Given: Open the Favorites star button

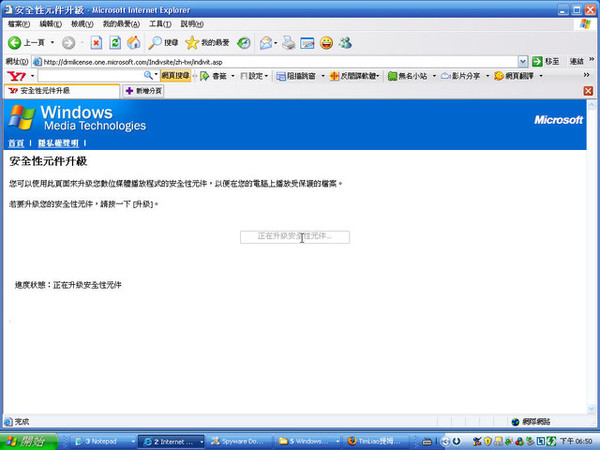Looking at the screenshot, I should pyautogui.click(x=207, y=43).
